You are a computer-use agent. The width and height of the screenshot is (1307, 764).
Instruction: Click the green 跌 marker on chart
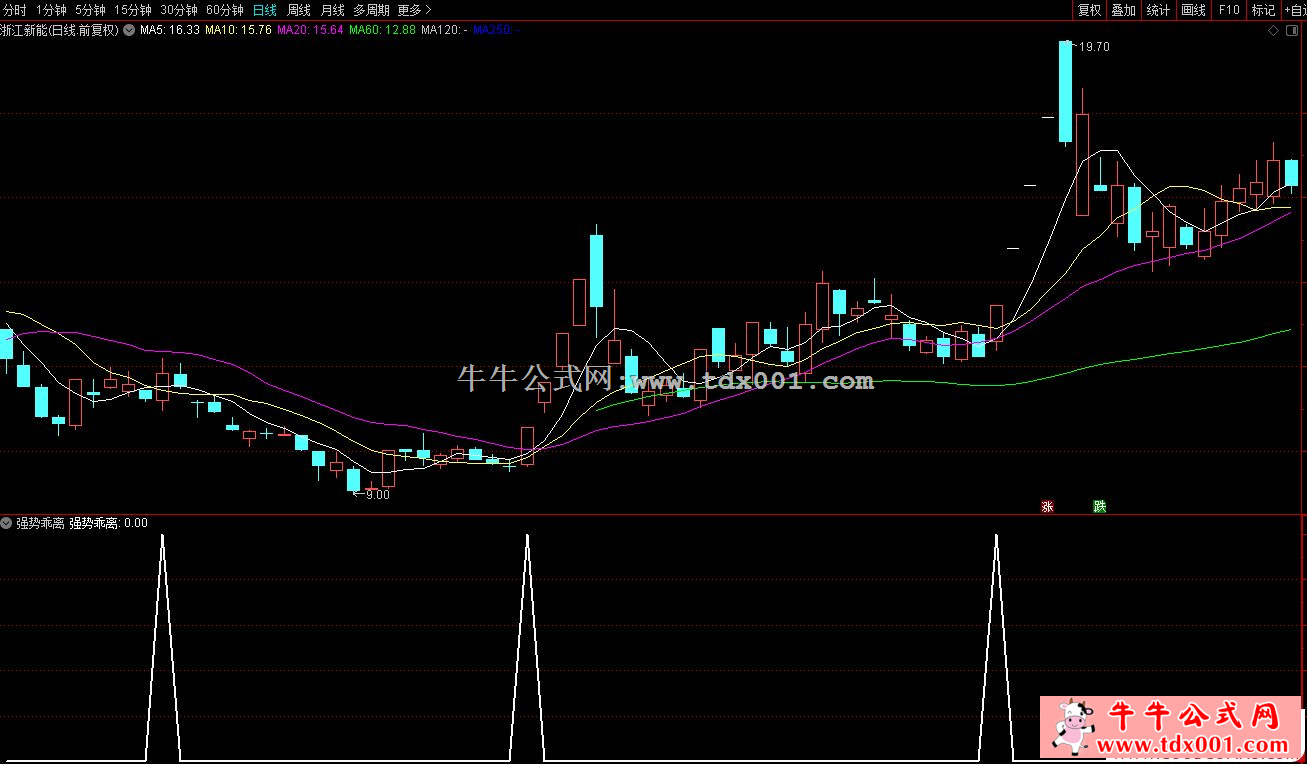pyautogui.click(x=1100, y=507)
